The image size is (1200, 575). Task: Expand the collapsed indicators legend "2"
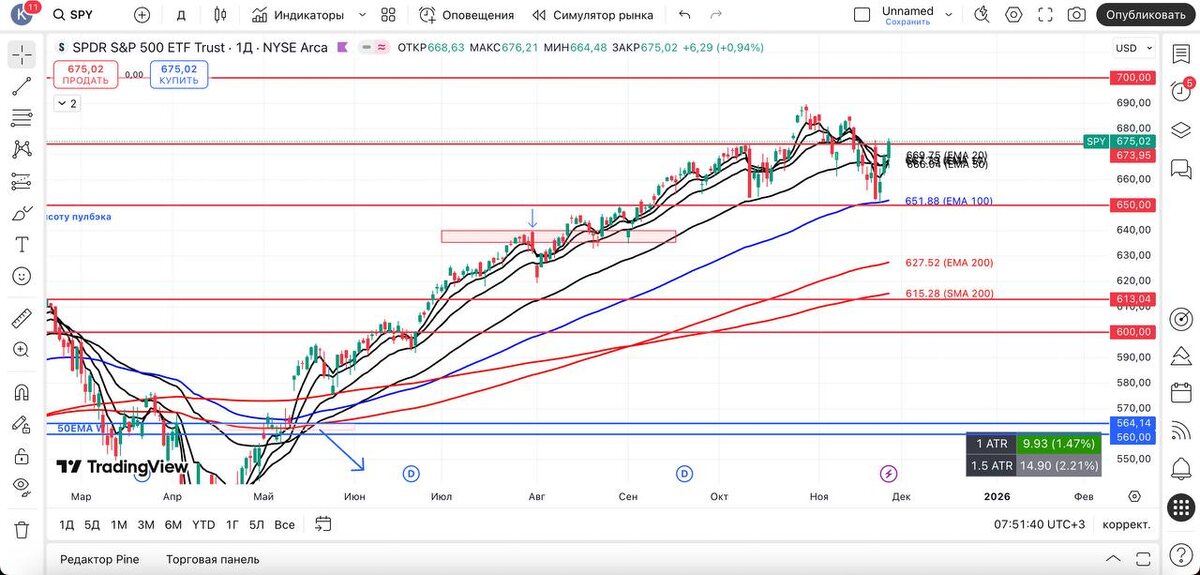[66, 103]
